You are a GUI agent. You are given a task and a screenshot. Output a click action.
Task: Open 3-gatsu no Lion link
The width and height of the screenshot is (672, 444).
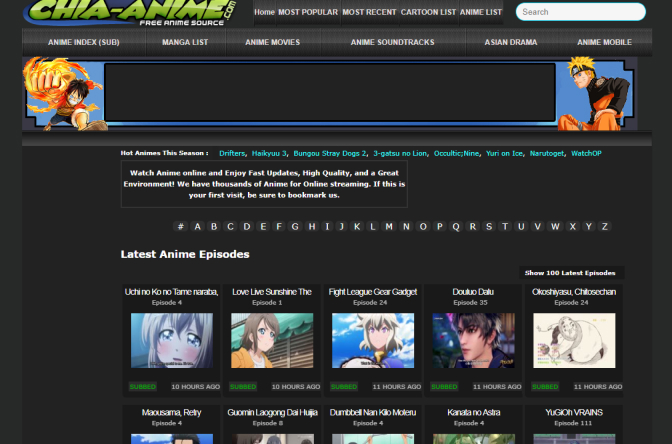(400, 153)
